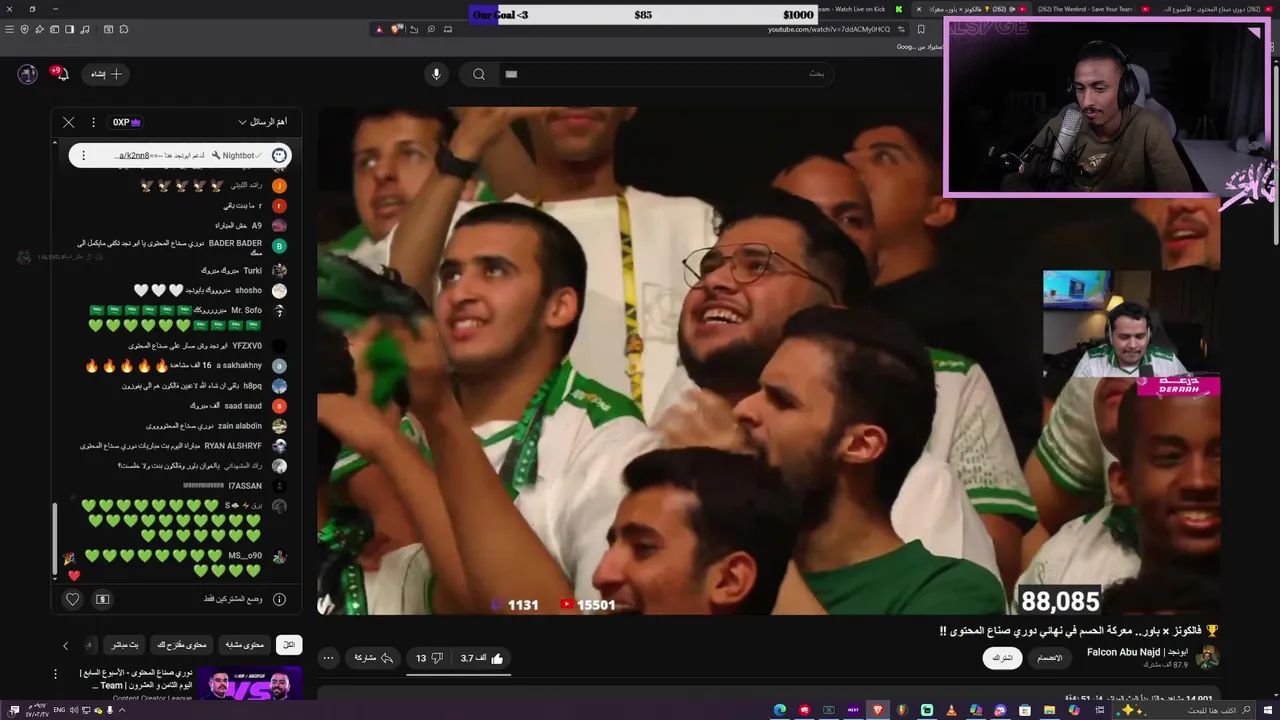Open the Brave Rewards triangle icon
1280x720 pixels.
pyautogui.click(x=379, y=29)
